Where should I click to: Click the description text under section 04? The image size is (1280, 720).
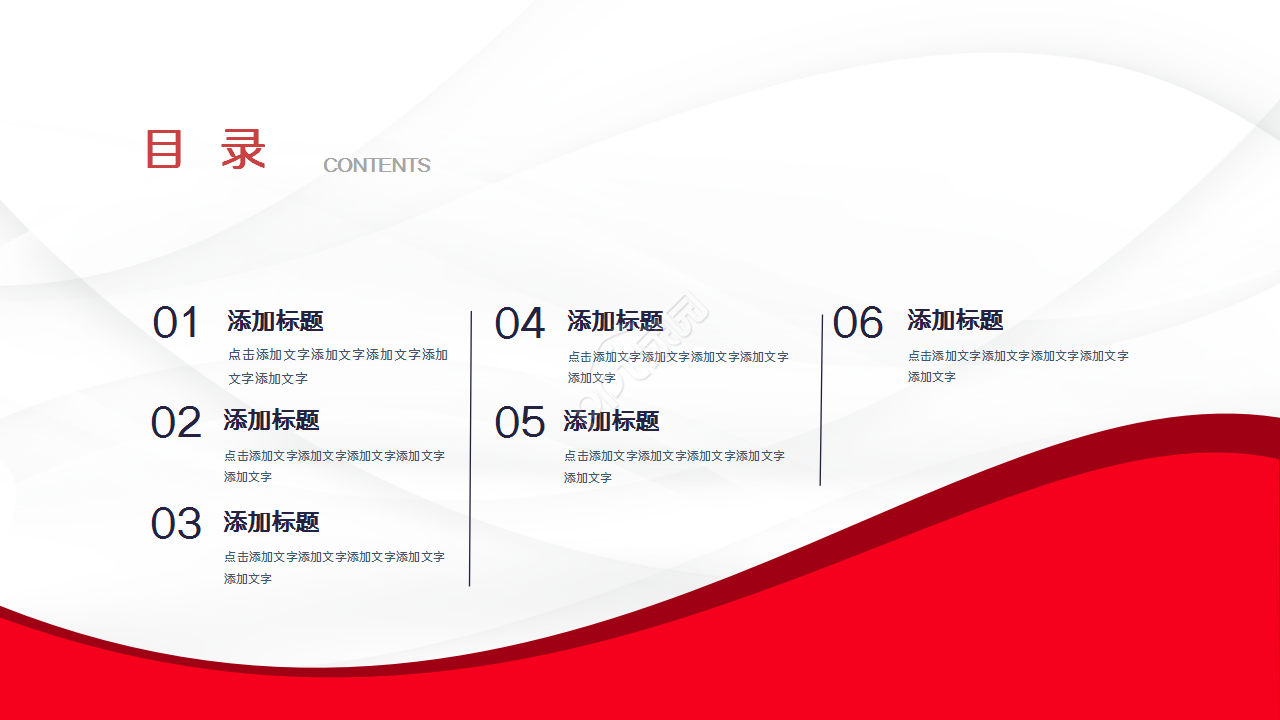tap(678, 367)
